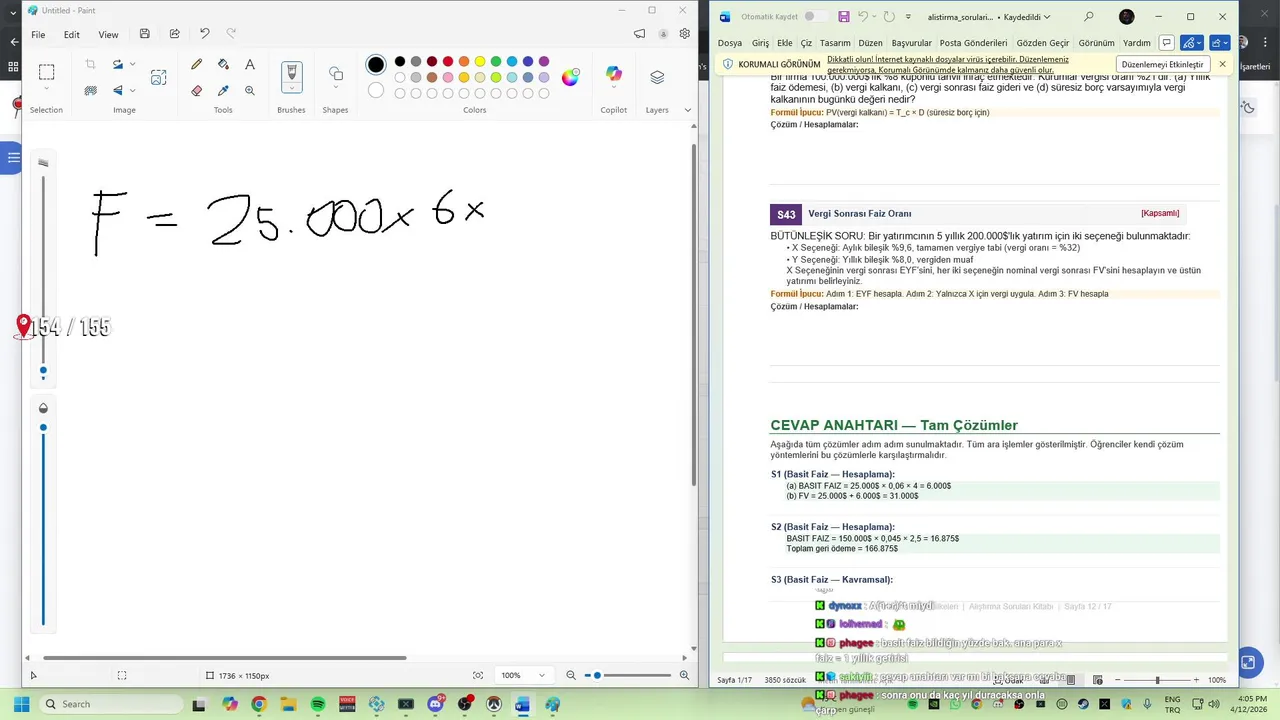Open the Windows Start button
1280x720 pixels.
21,704
